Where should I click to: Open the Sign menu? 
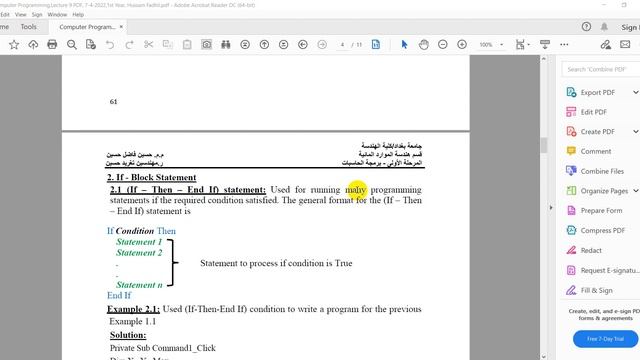tap(37, 15)
